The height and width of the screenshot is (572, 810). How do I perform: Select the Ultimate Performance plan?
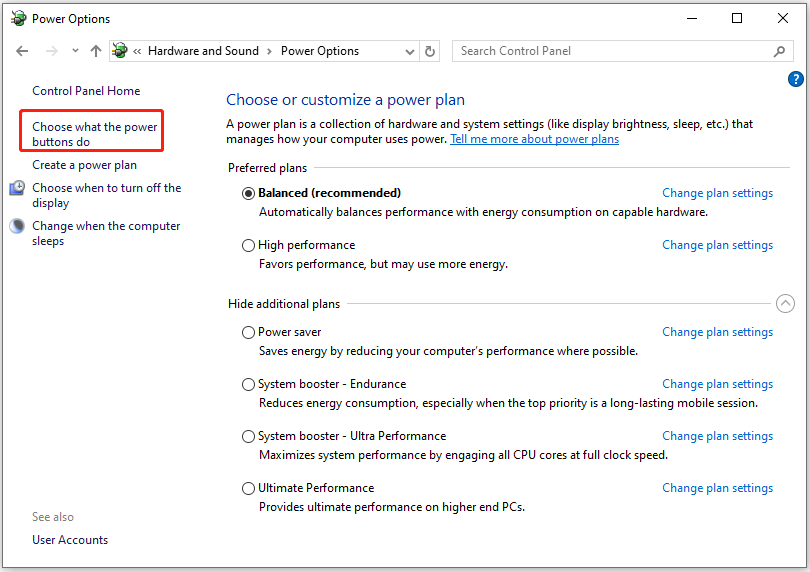click(248, 488)
